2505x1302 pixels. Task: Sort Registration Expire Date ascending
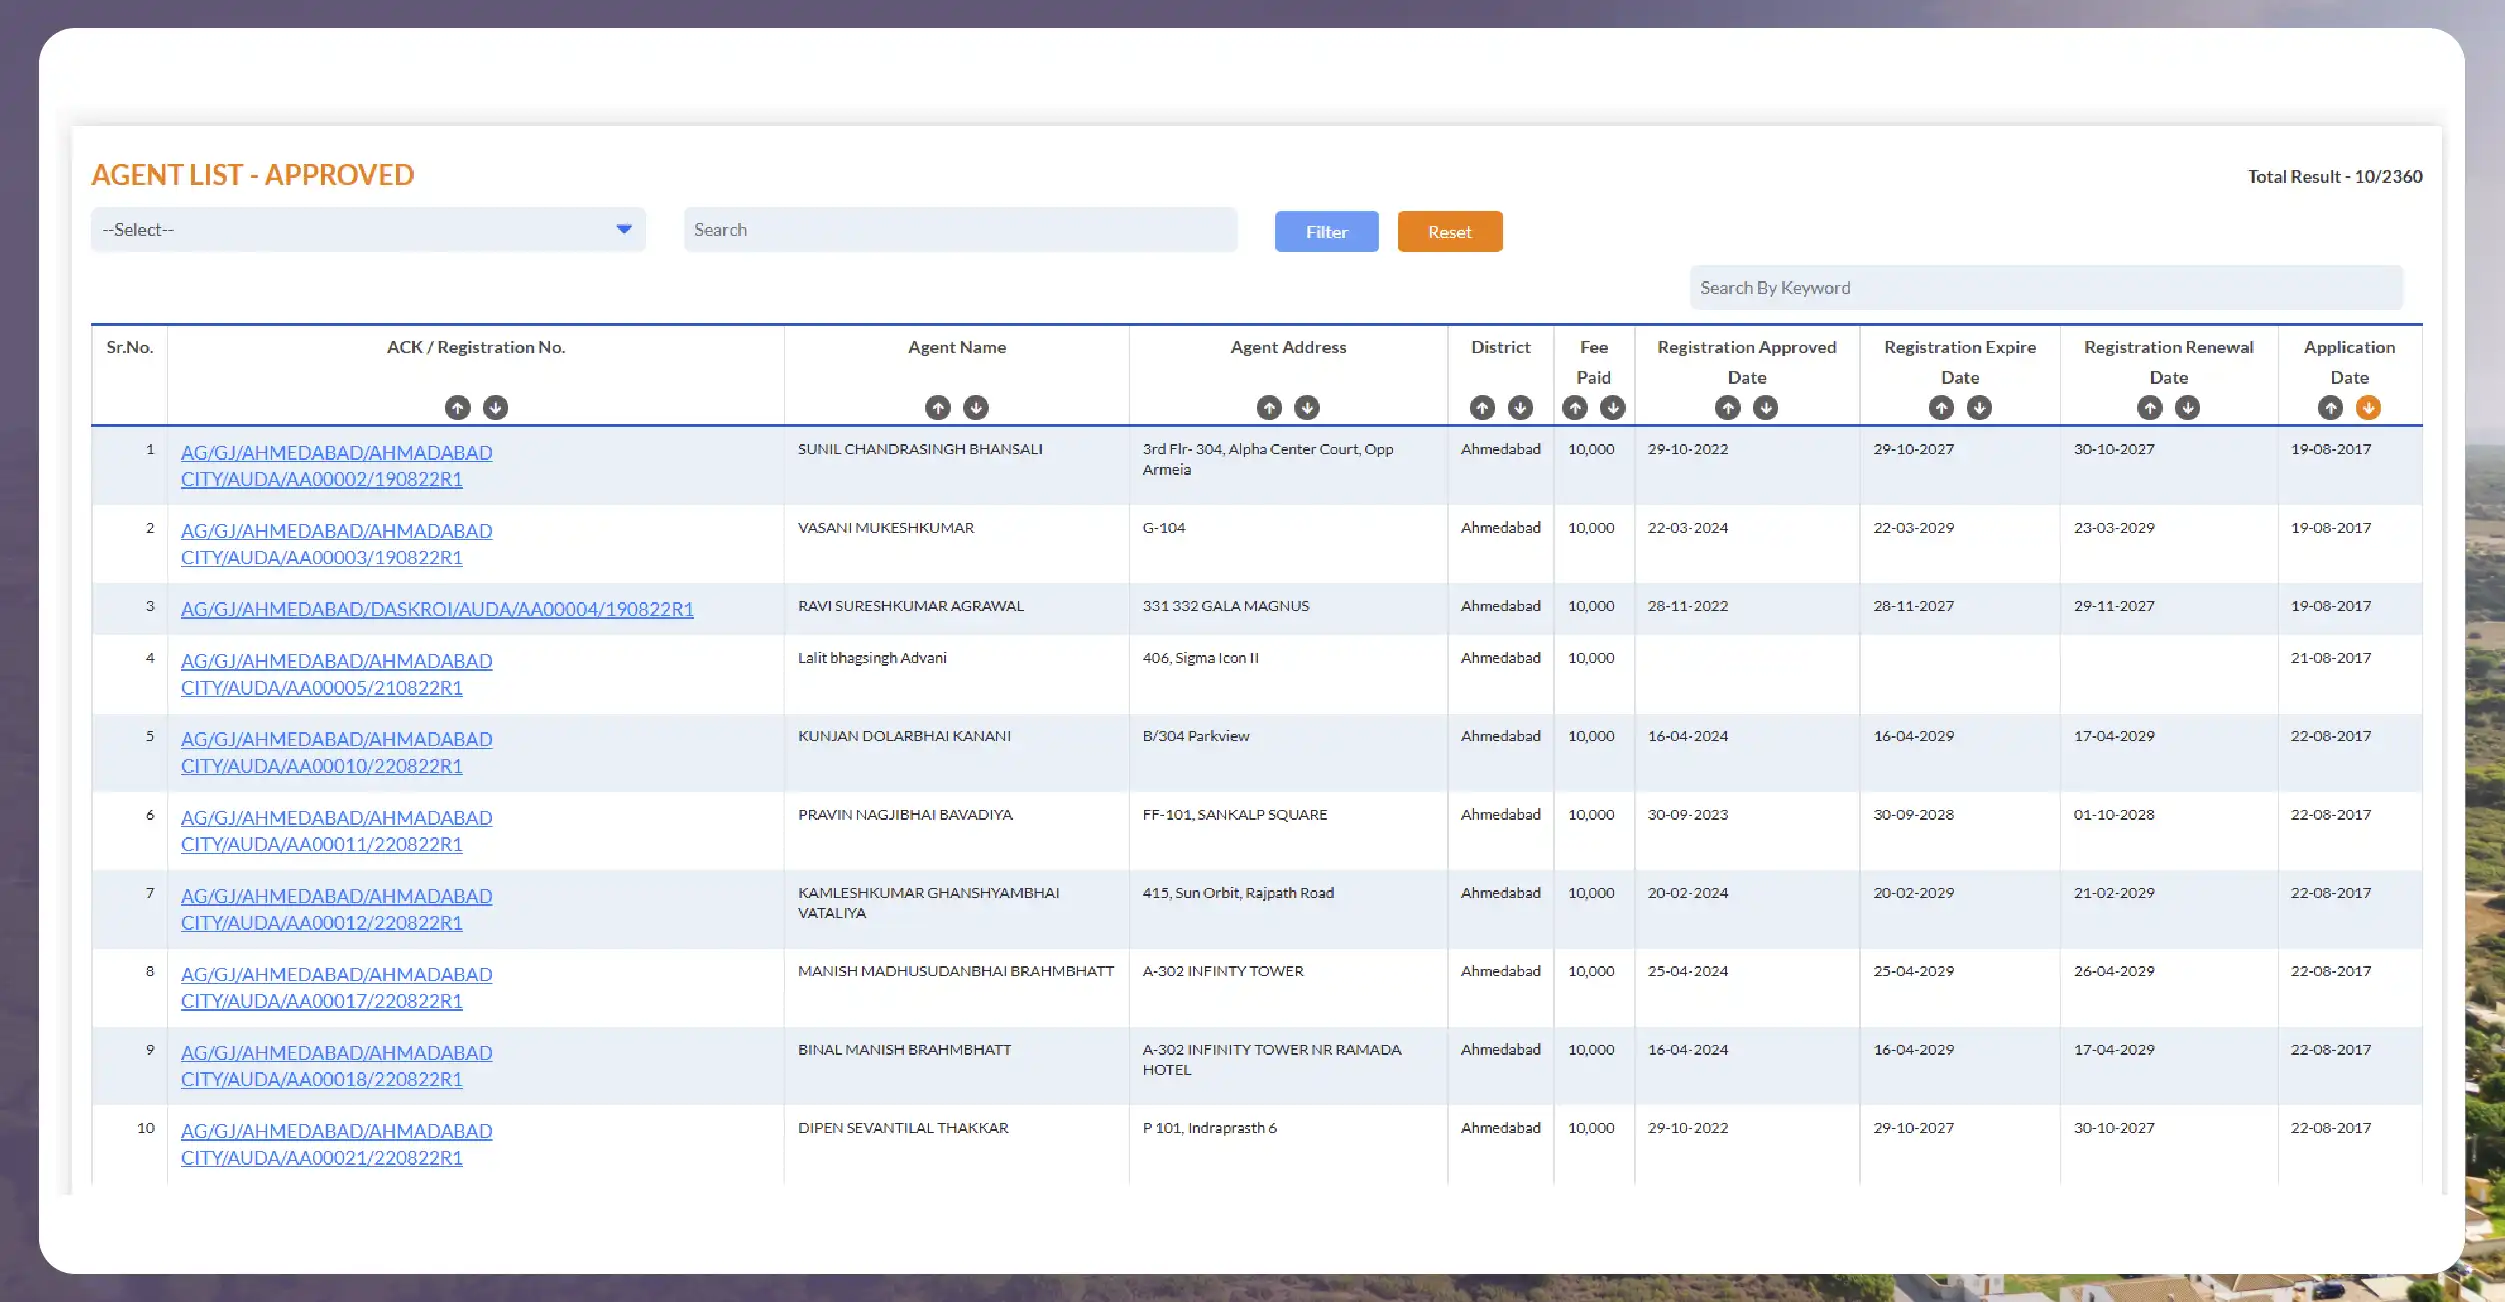(1941, 408)
